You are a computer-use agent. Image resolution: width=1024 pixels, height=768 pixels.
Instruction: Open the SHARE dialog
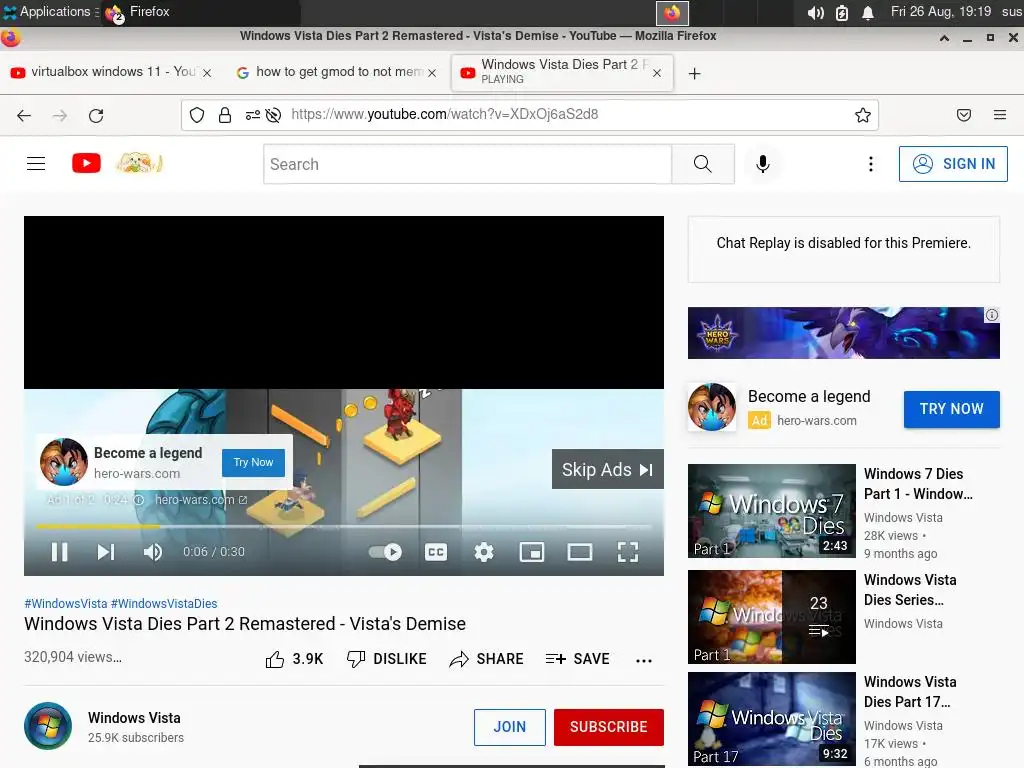487,659
